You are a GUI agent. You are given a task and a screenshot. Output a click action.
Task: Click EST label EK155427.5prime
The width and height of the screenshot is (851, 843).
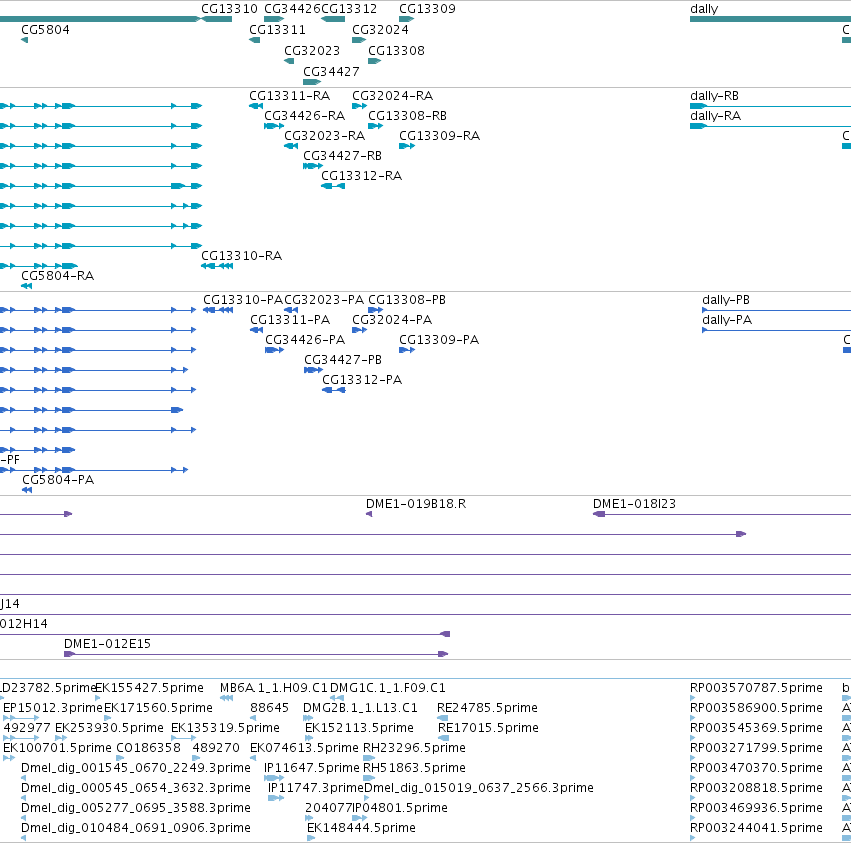149,688
